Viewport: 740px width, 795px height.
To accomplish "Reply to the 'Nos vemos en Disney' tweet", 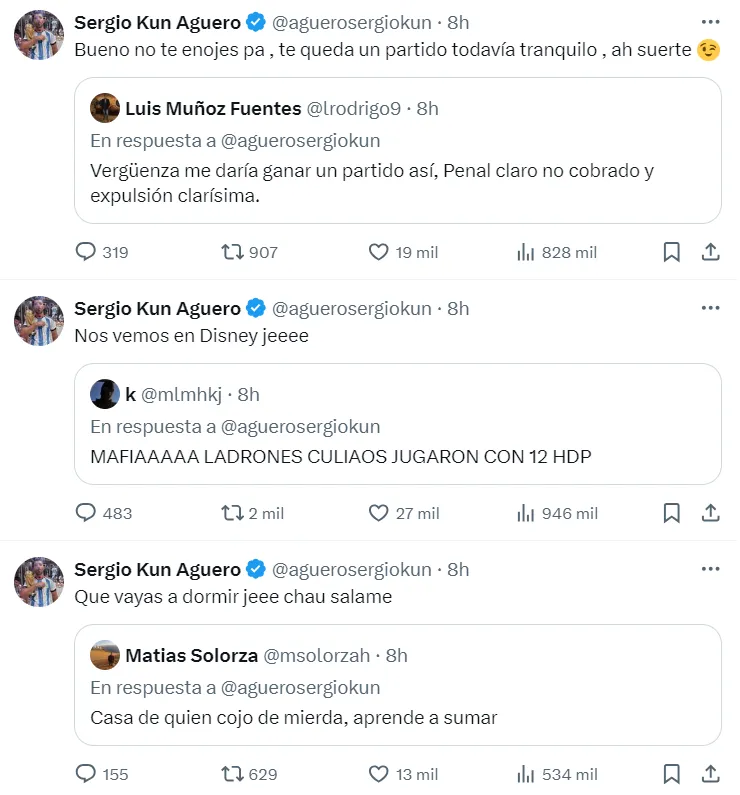I will click(x=86, y=513).
